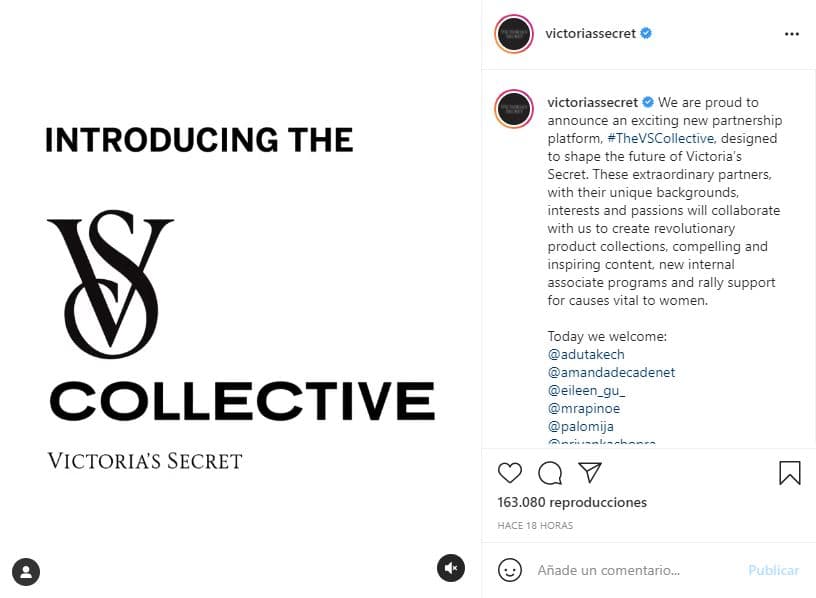
Task: Click the victoriassecret username in the caption
Action: [593, 101]
